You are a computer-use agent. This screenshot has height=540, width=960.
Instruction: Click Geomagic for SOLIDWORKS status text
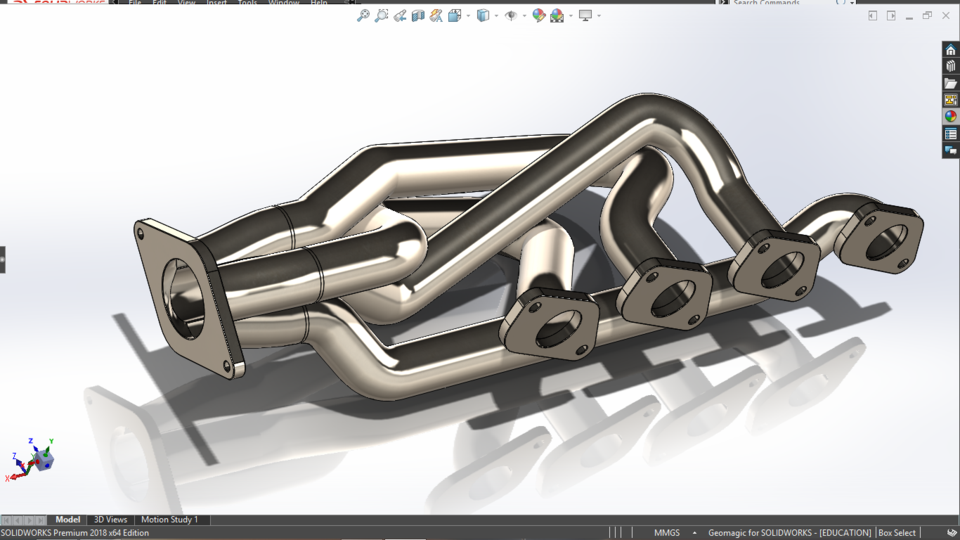click(x=790, y=533)
